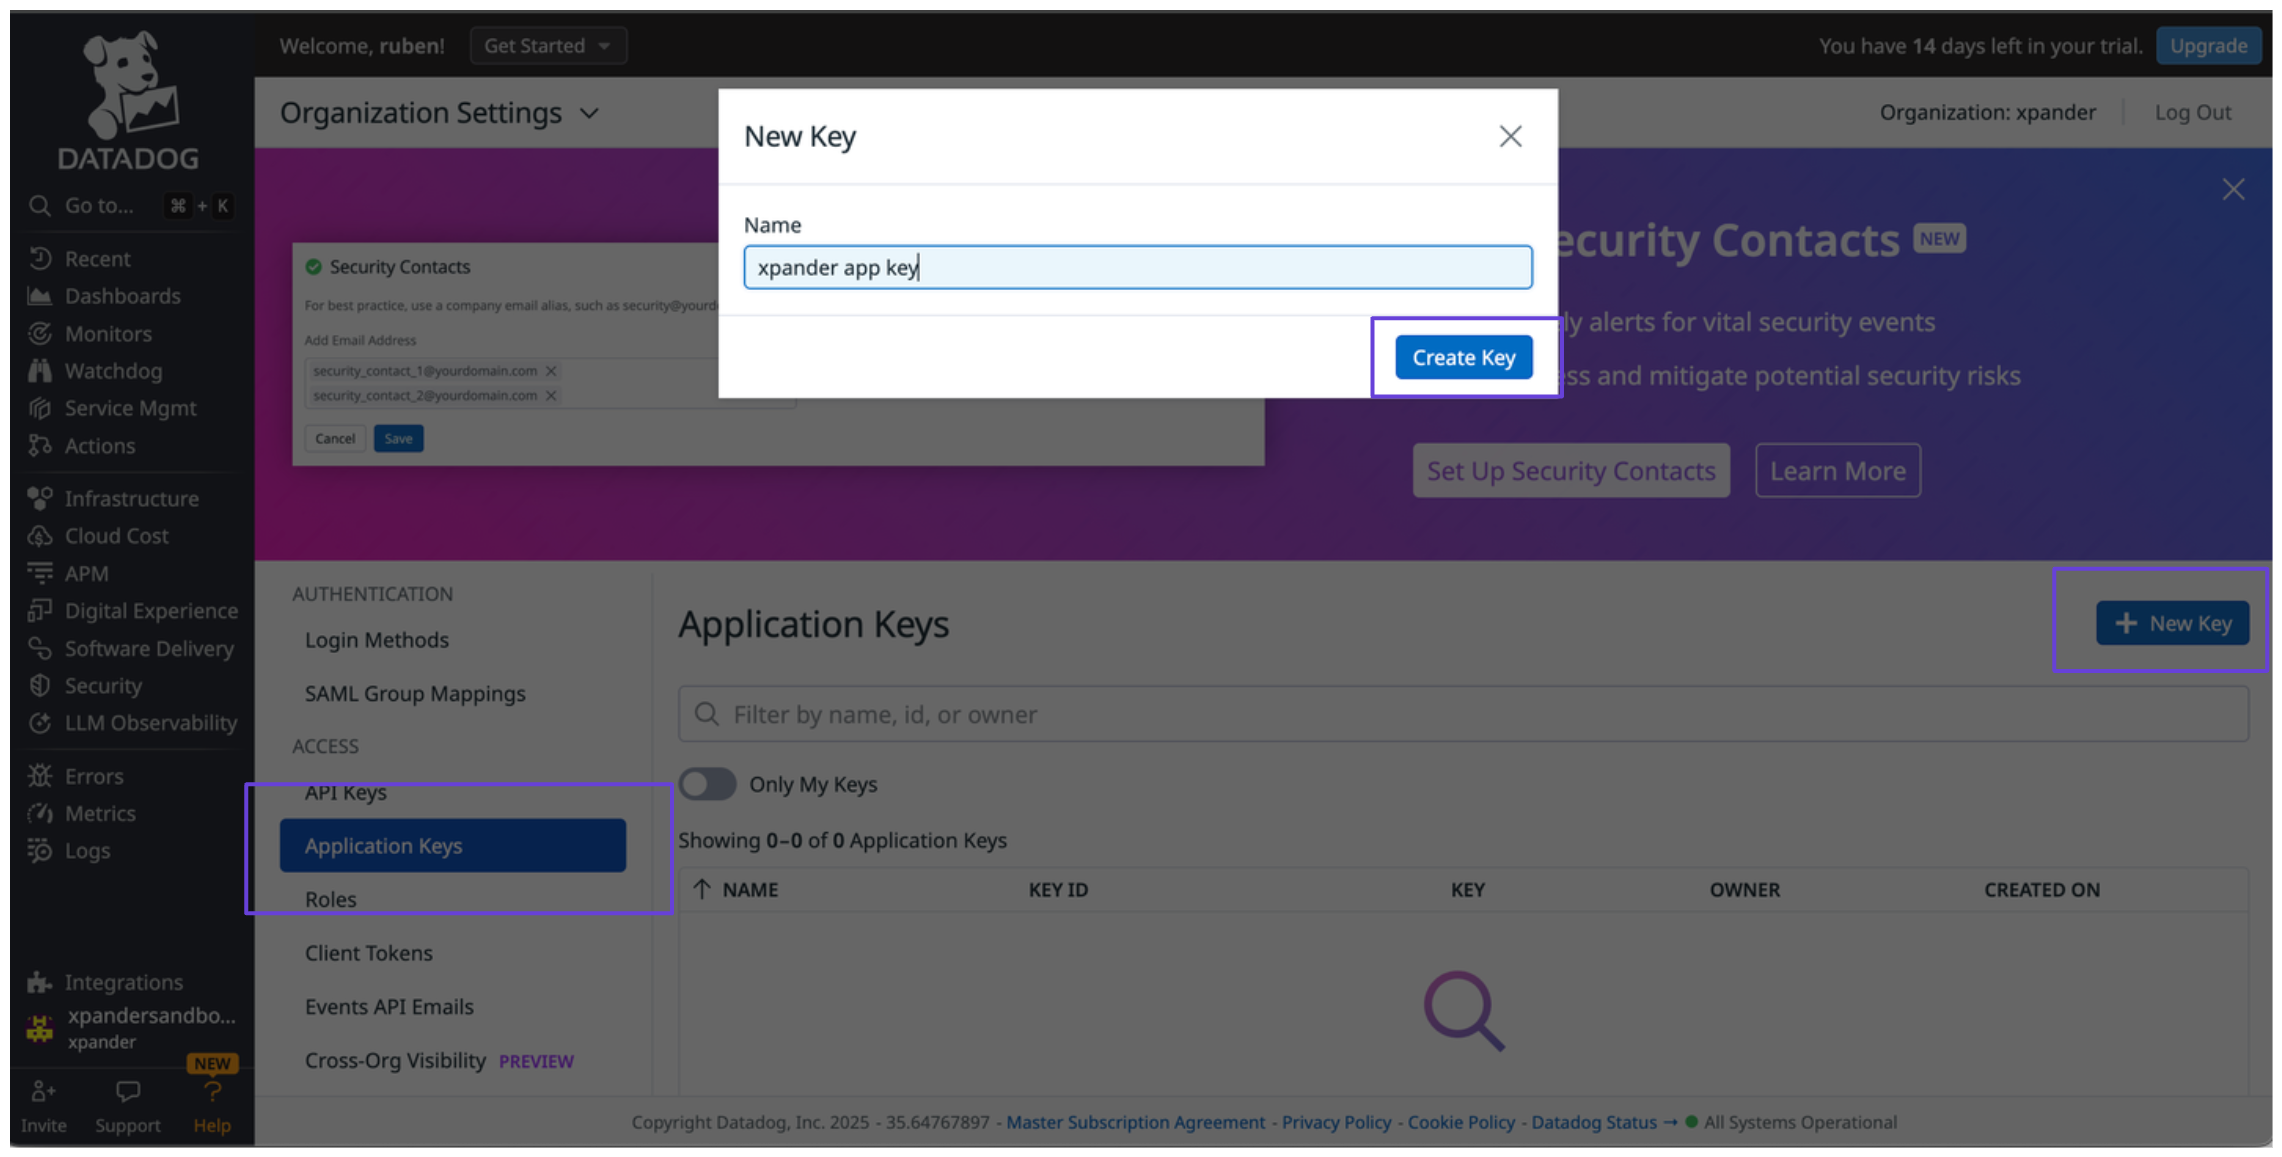Select API Keys in the settings menu
The width and height of the screenshot is (2282, 1157).
pos(346,792)
